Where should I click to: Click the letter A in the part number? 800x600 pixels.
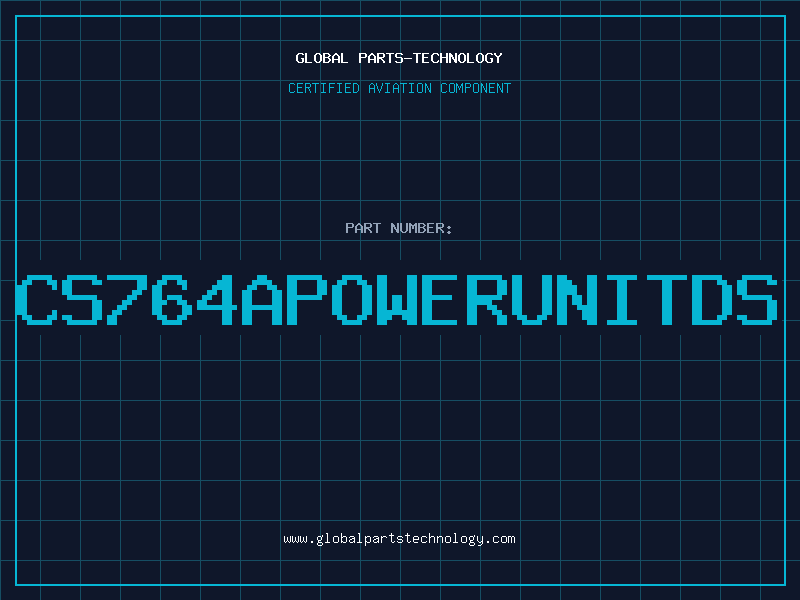tap(264, 299)
